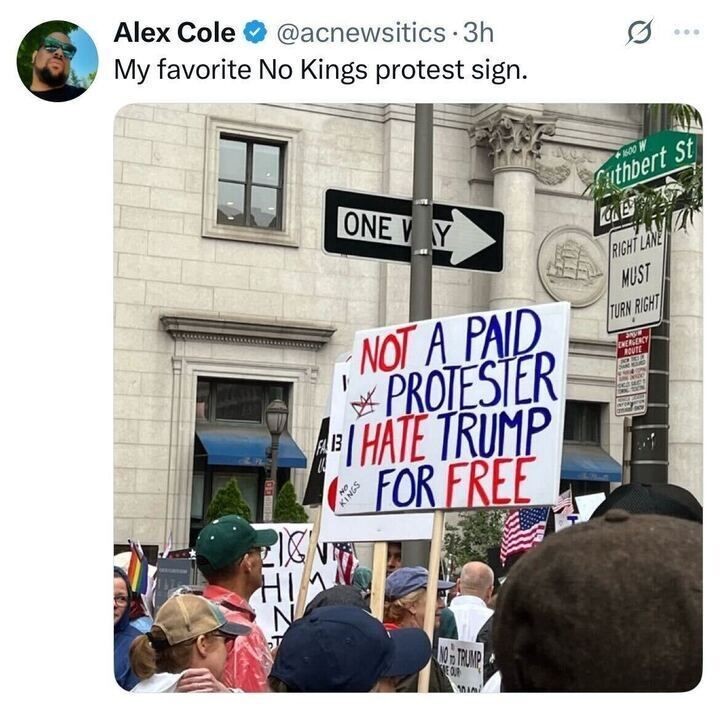Image resolution: width=720 pixels, height=708 pixels.
Task: Click the 'Not a Paid Protester' sign in photo
Action: coord(452,409)
